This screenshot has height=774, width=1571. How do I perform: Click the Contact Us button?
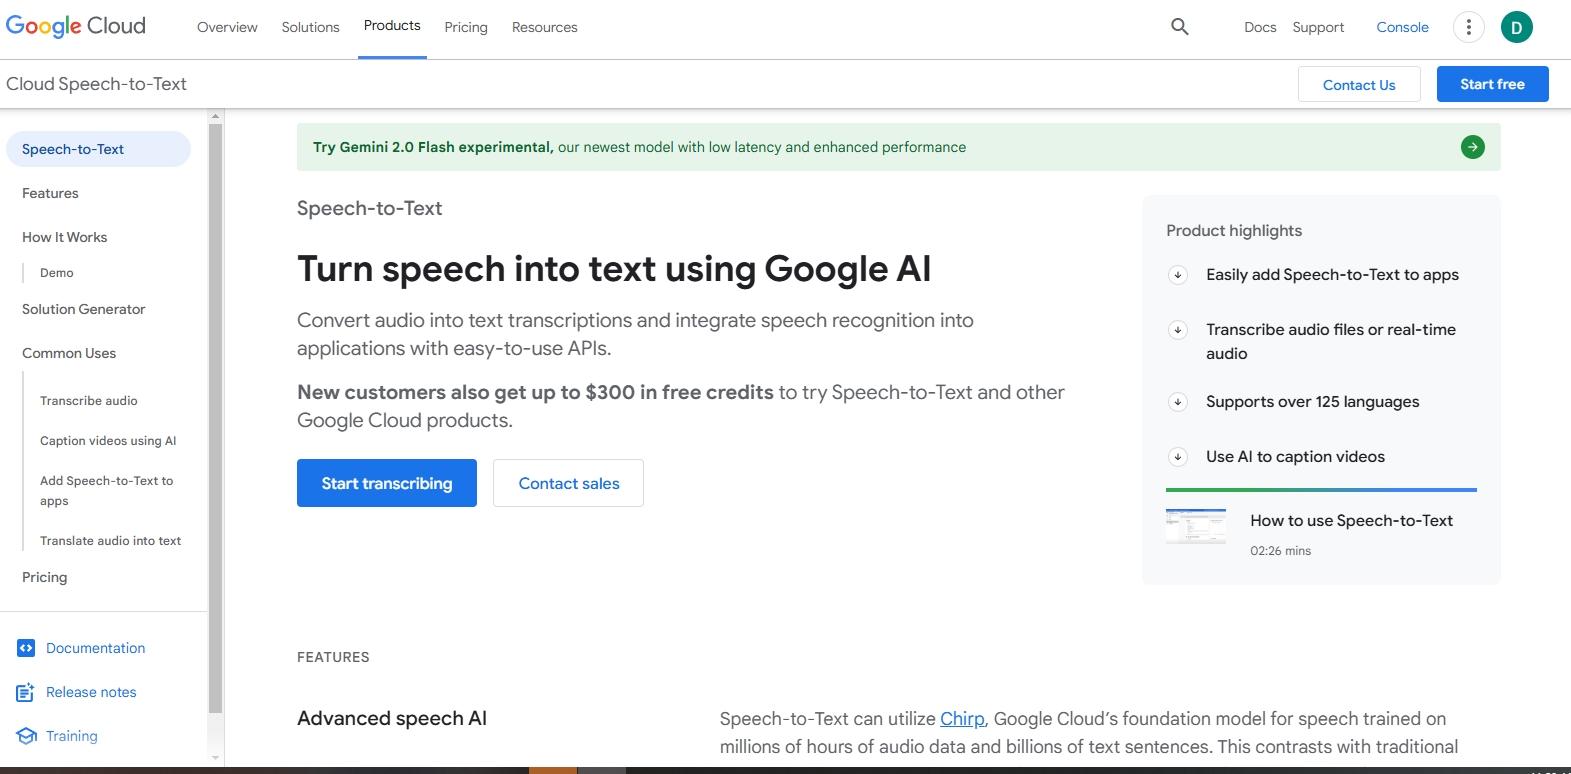[1359, 85]
